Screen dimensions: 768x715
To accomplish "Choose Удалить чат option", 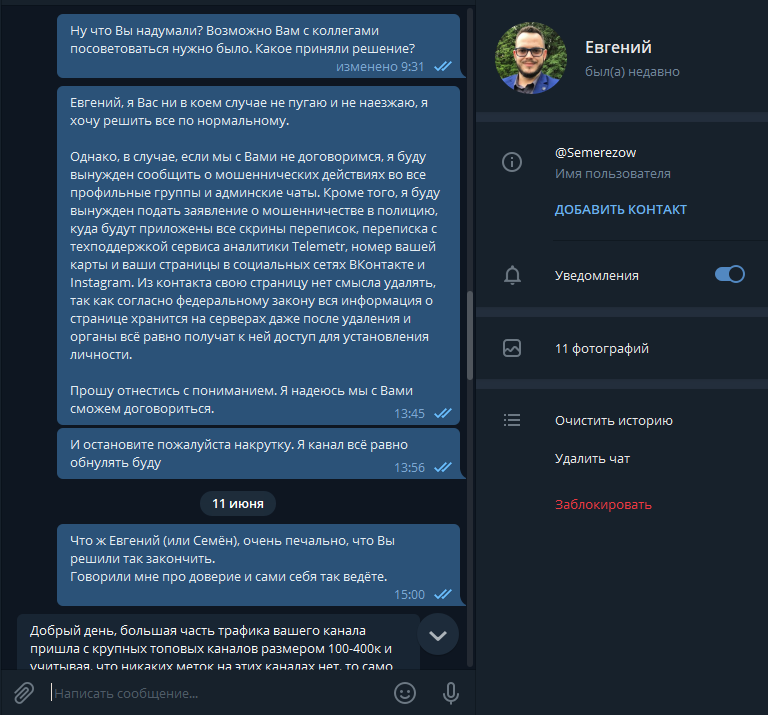I will pos(592,459).
